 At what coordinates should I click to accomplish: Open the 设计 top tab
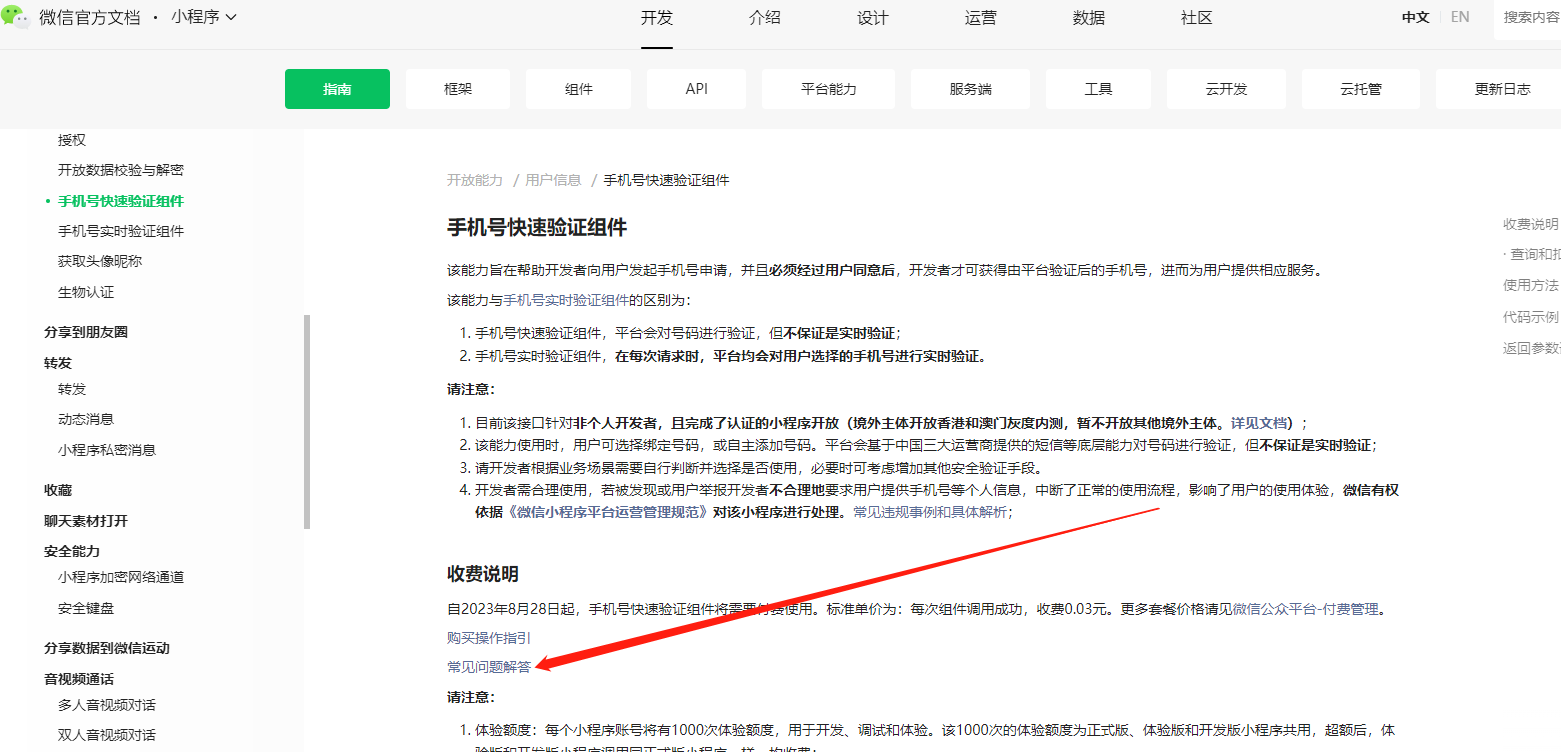pyautogui.click(x=873, y=17)
